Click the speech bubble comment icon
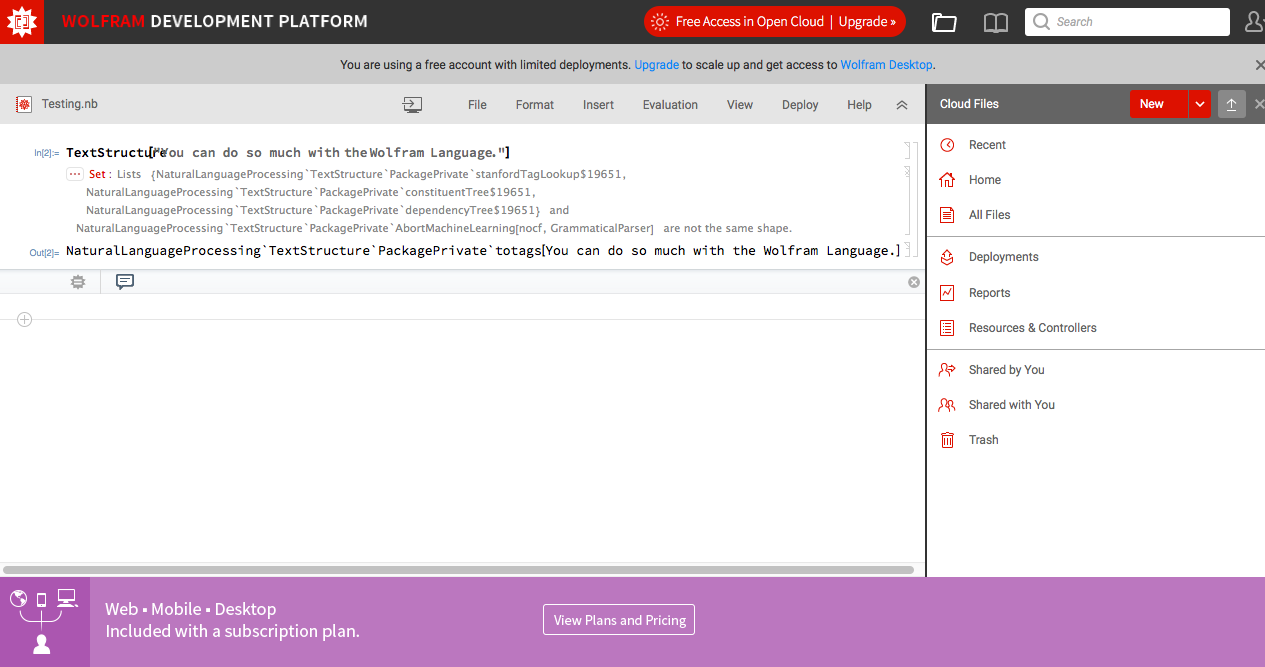 click(125, 282)
